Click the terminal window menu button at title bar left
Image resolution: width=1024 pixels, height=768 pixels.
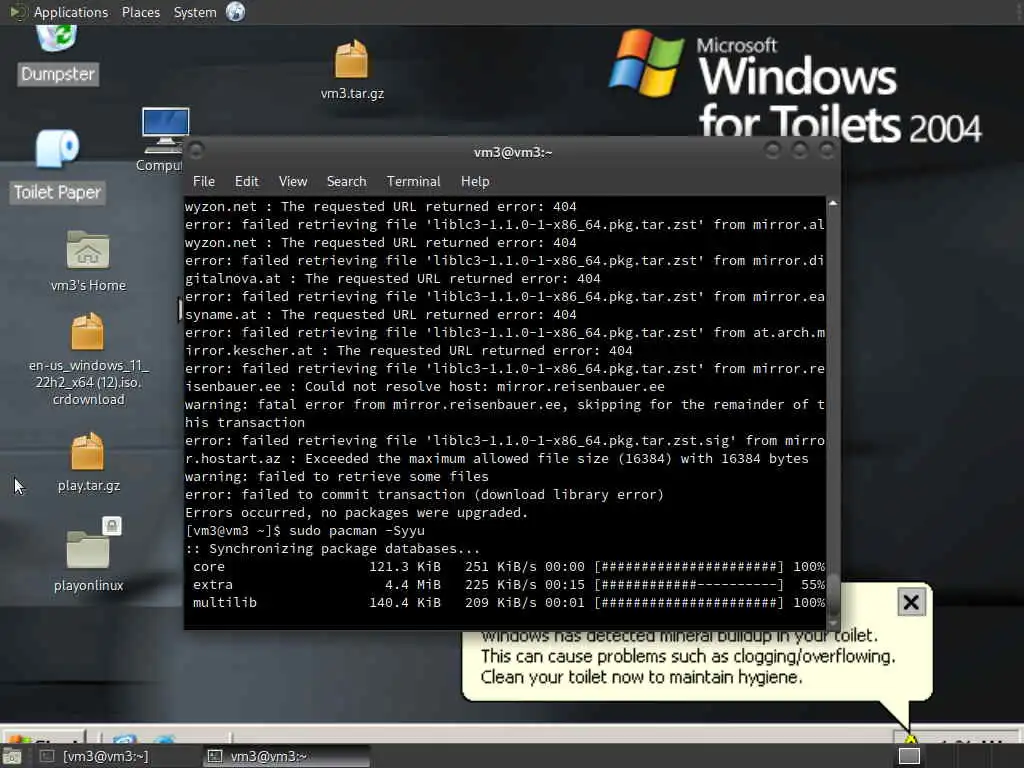[196, 150]
